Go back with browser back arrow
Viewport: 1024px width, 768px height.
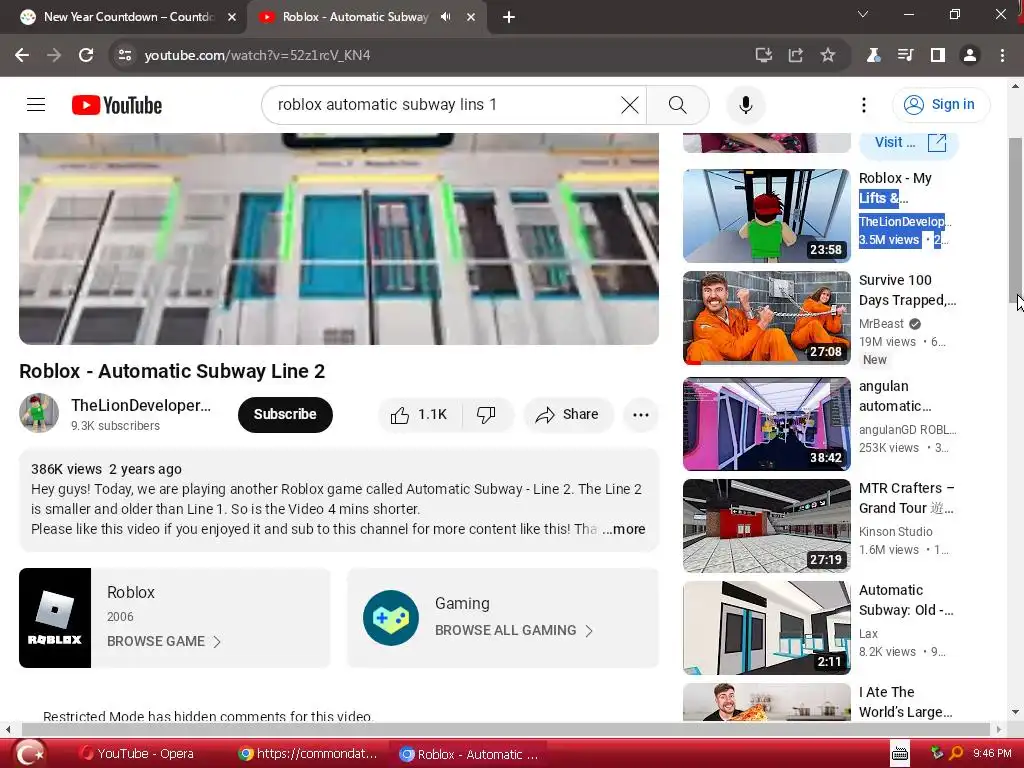(x=22, y=56)
